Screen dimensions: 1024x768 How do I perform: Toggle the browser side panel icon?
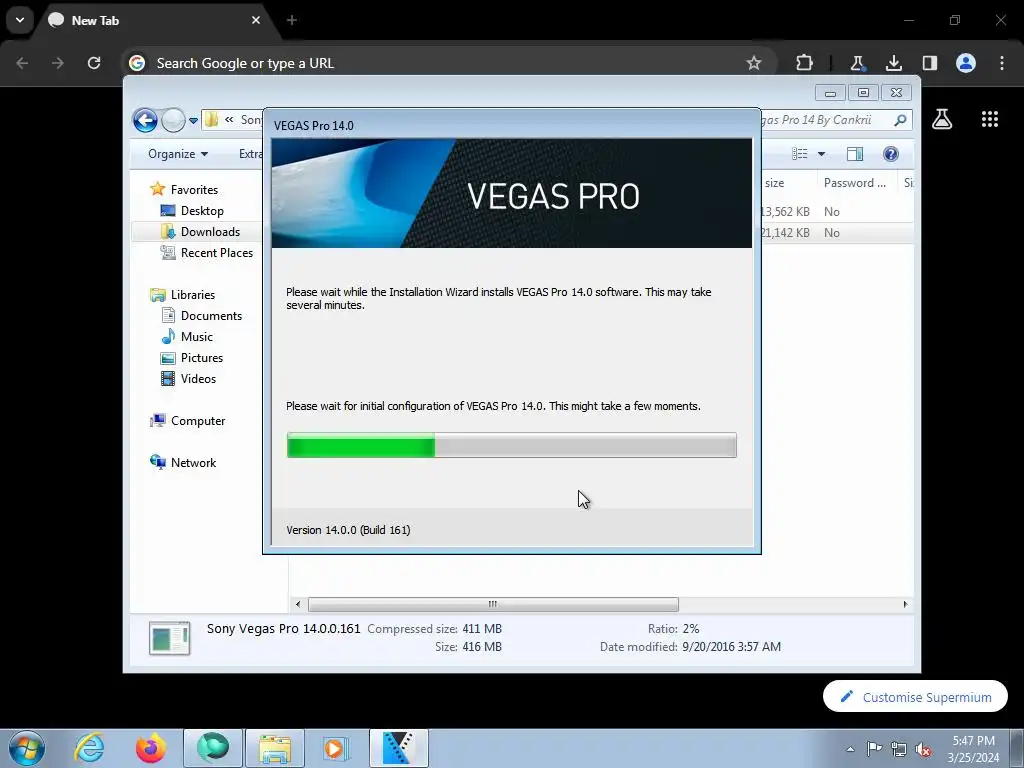pyautogui.click(x=930, y=63)
